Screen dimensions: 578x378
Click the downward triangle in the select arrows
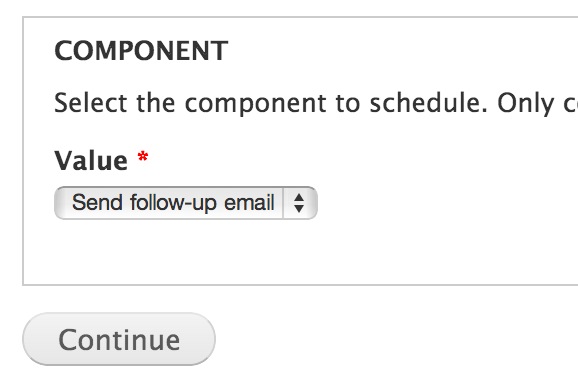299,209
